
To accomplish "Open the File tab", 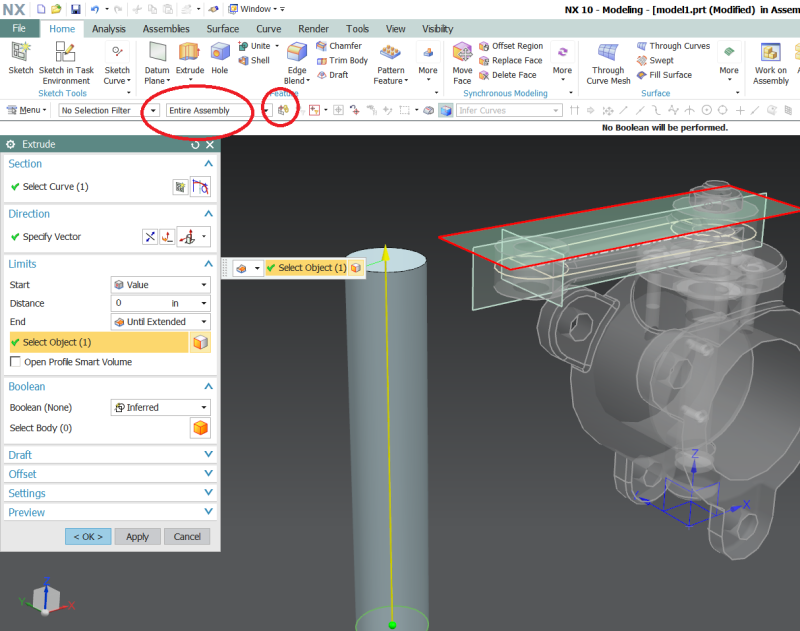I will [x=19, y=29].
